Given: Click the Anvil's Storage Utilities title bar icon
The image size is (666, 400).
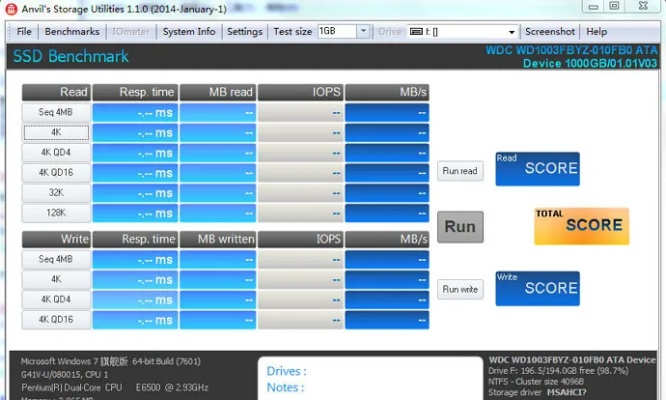Looking at the screenshot, I should (9, 9).
